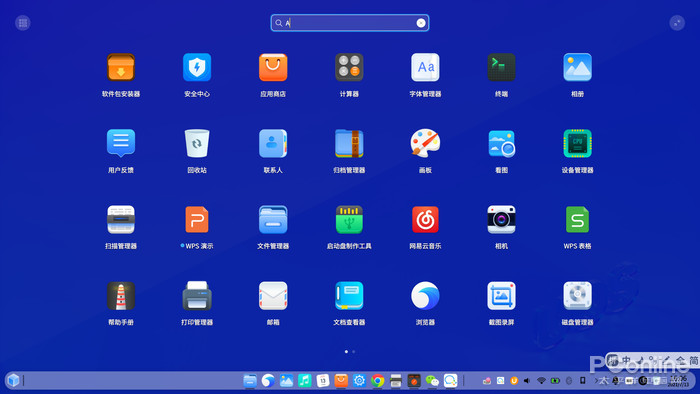Open 文档查看器 document viewer
The image size is (700, 394).
point(349,295)
